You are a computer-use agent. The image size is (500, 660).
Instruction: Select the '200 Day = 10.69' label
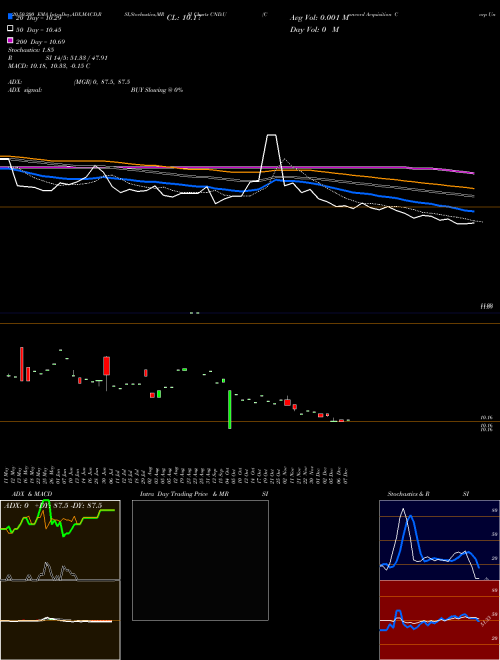point(40,42)
